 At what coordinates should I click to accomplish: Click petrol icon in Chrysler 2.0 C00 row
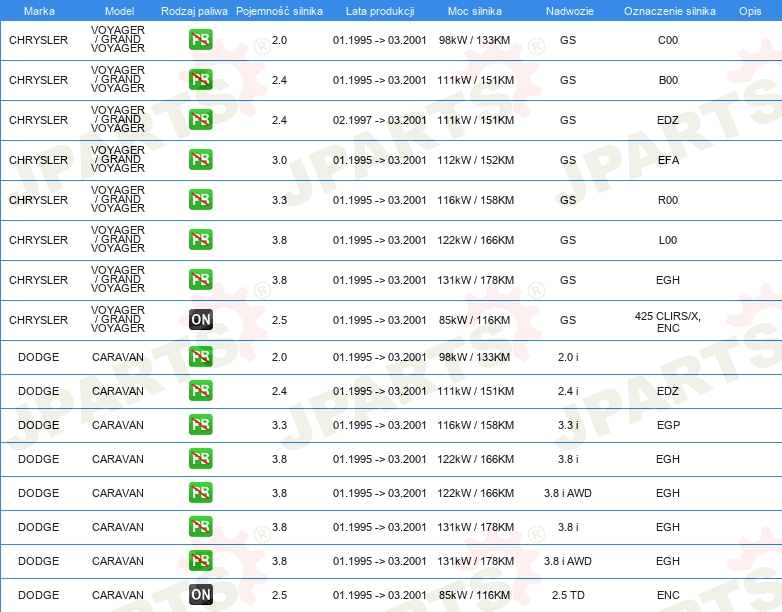pos(200,40)
